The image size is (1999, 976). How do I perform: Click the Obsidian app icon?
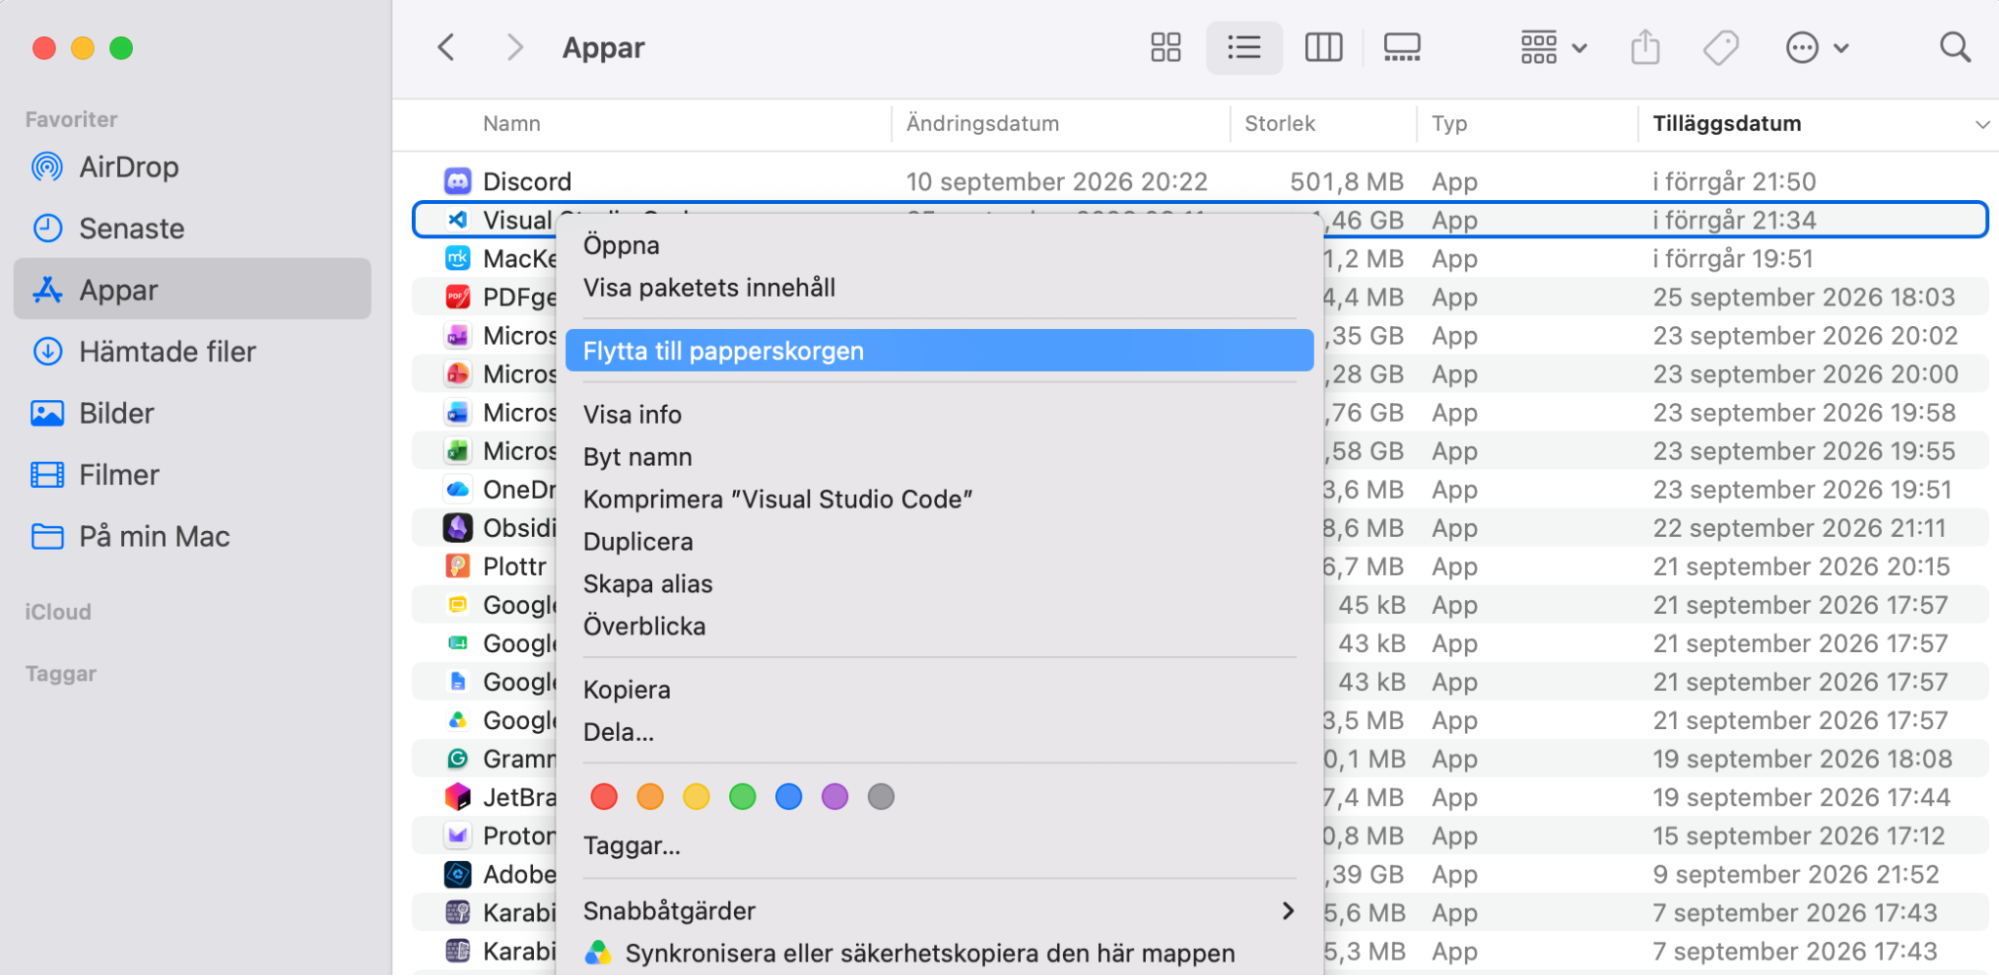click(457, 528)
